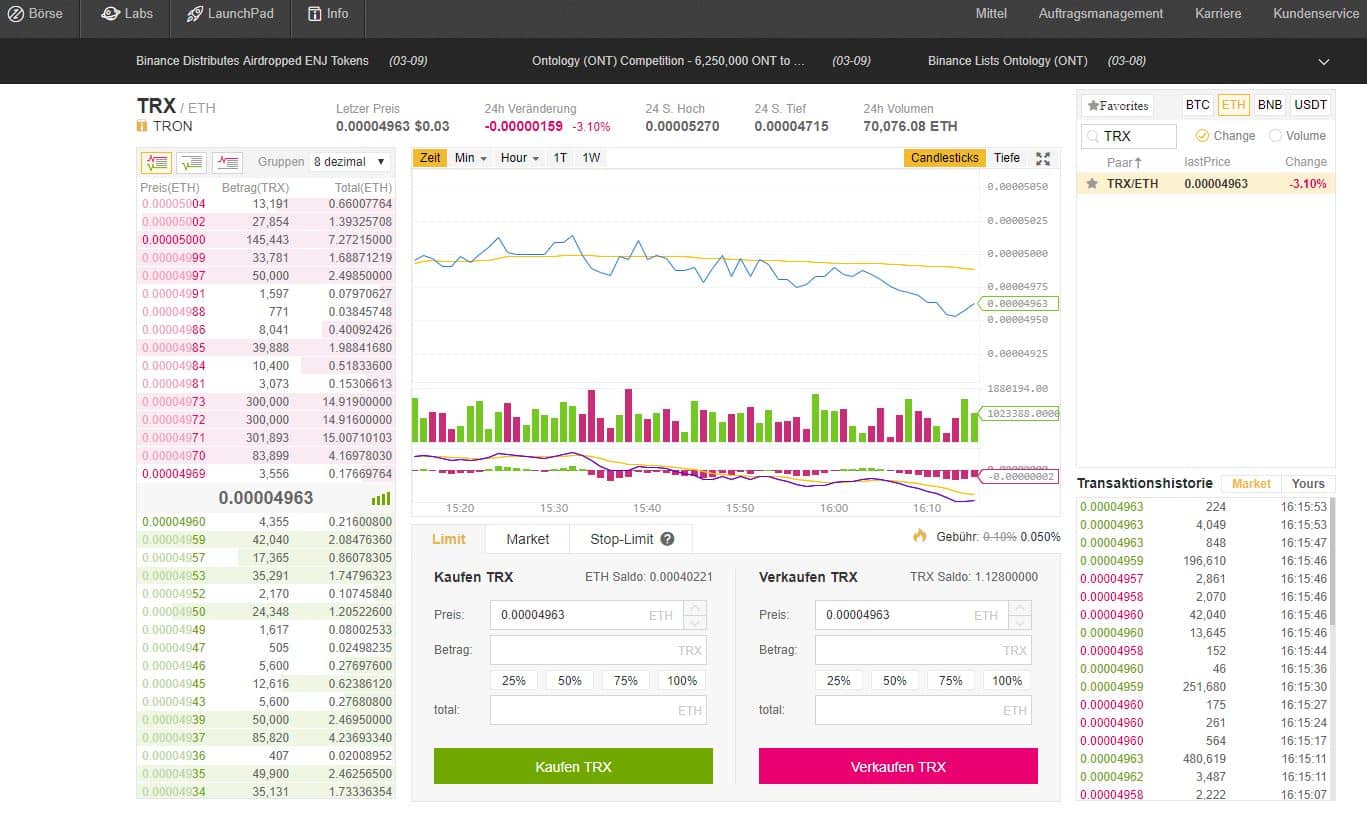The width and height of the screenshot is (1367, 813).
Task: Open the Gruppen 8 dezimal dropdown
Action: point(350,161)
